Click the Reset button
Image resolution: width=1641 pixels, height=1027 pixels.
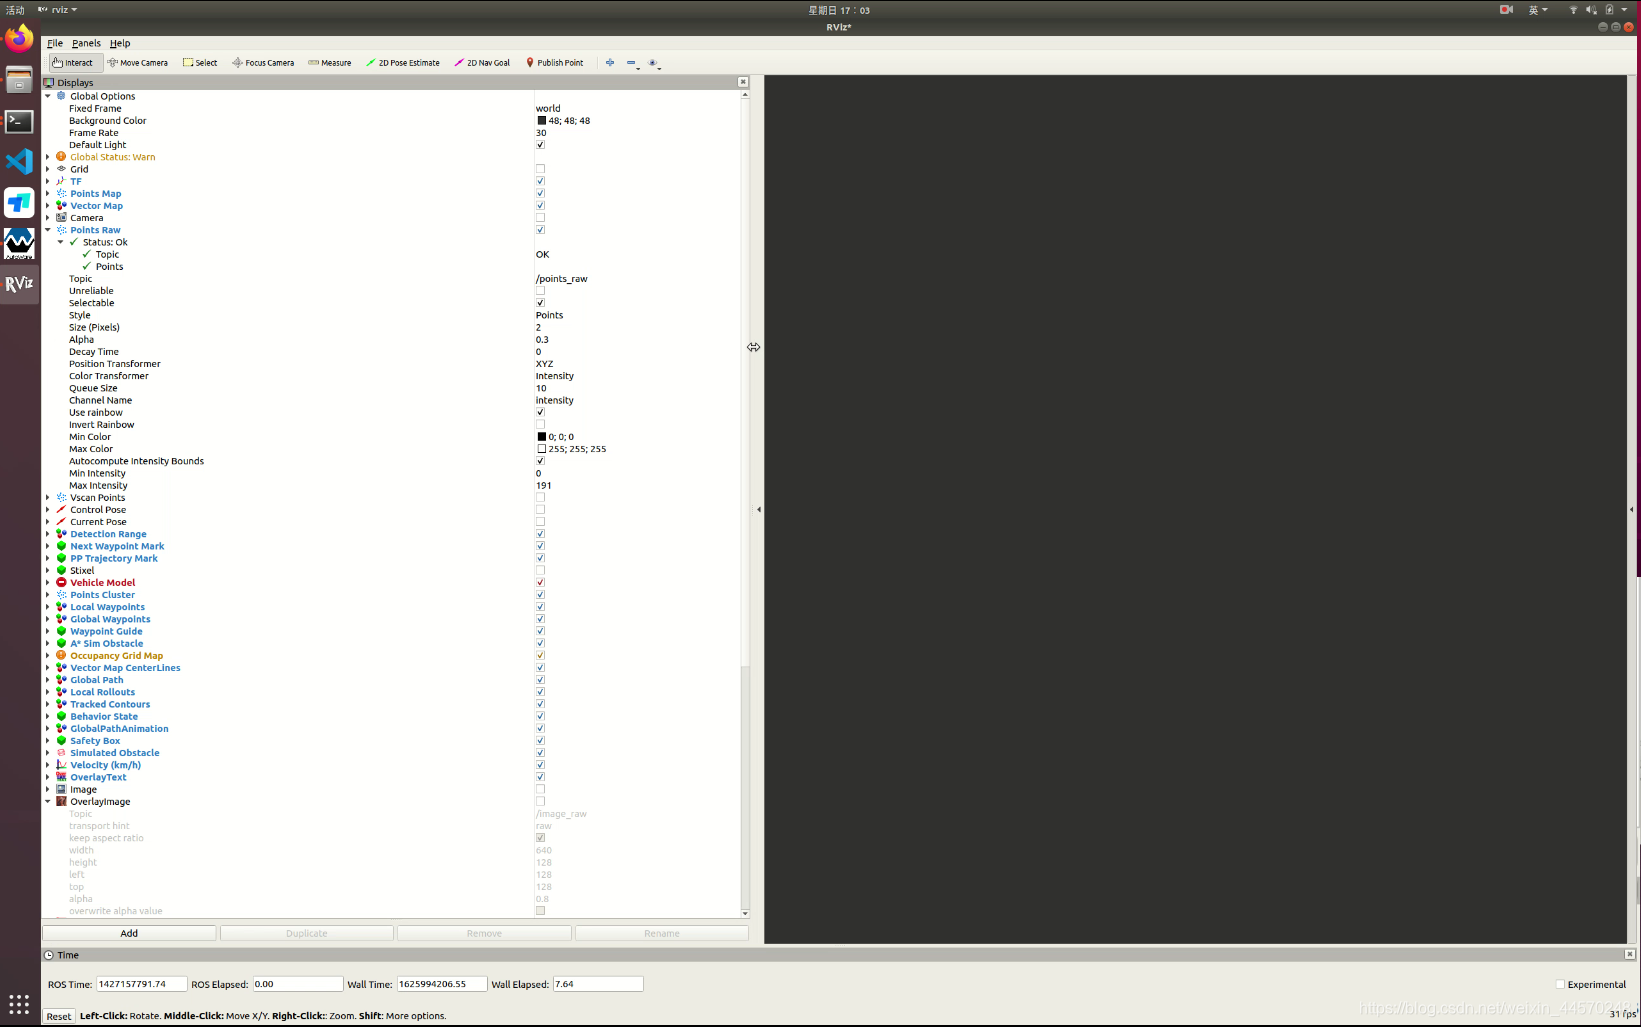click(x=59, y=1016)
